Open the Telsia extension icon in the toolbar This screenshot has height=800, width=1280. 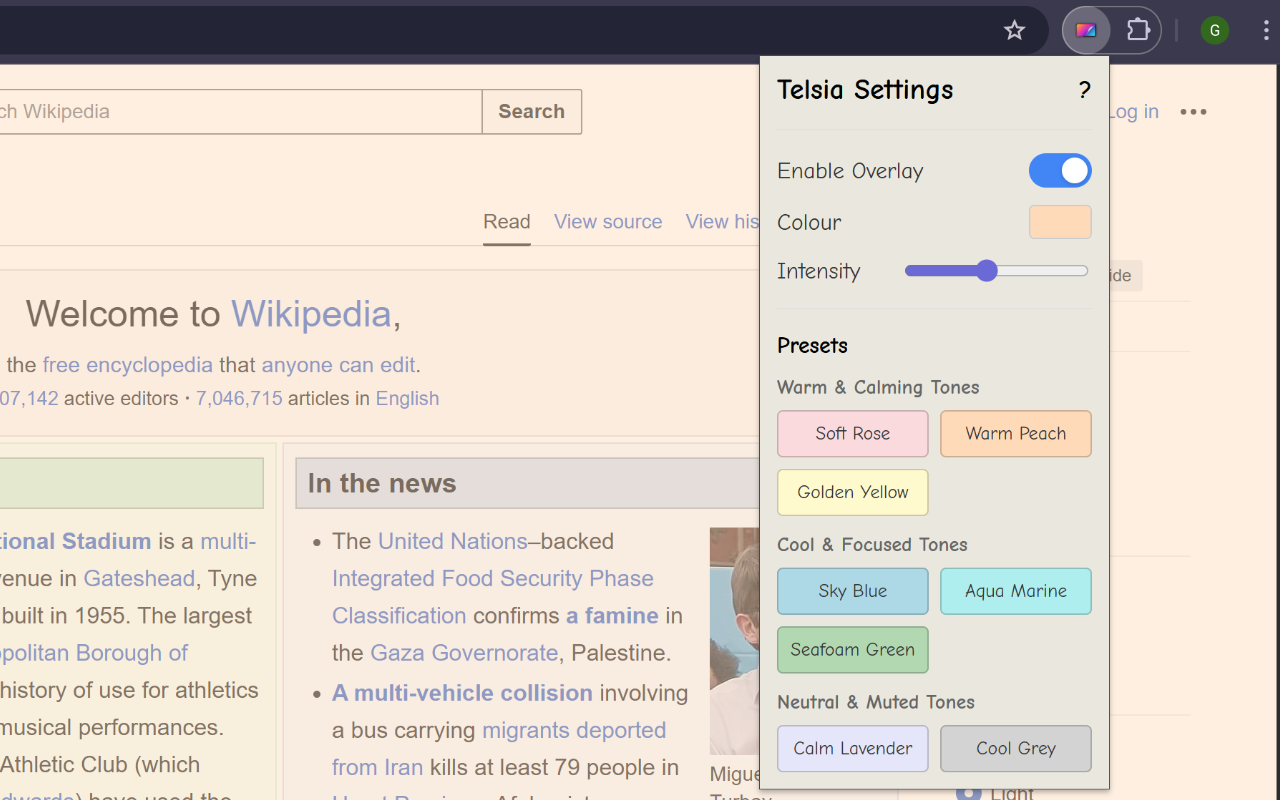(x=1086, y=30)
